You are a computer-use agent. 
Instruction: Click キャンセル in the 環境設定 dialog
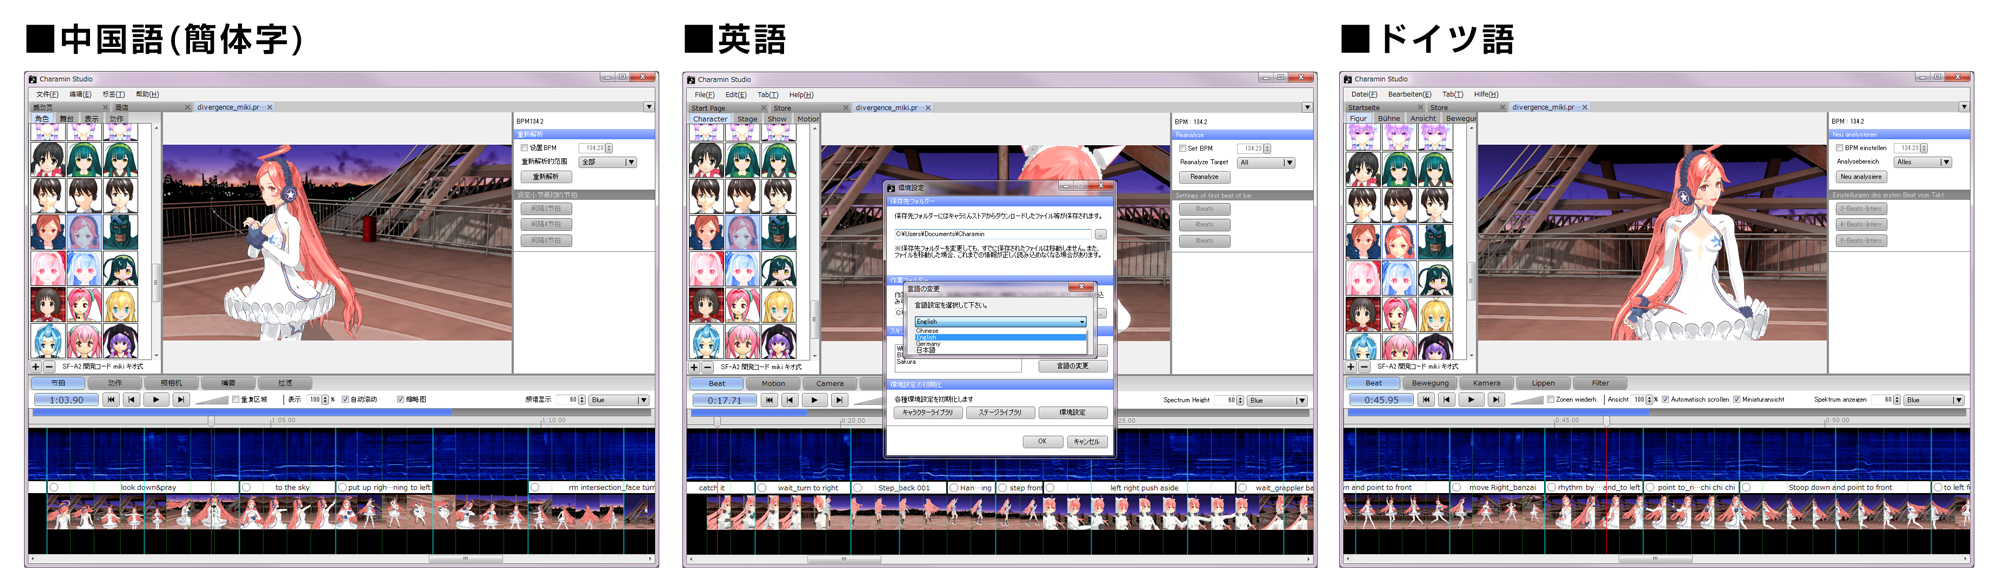(1087, 441)
